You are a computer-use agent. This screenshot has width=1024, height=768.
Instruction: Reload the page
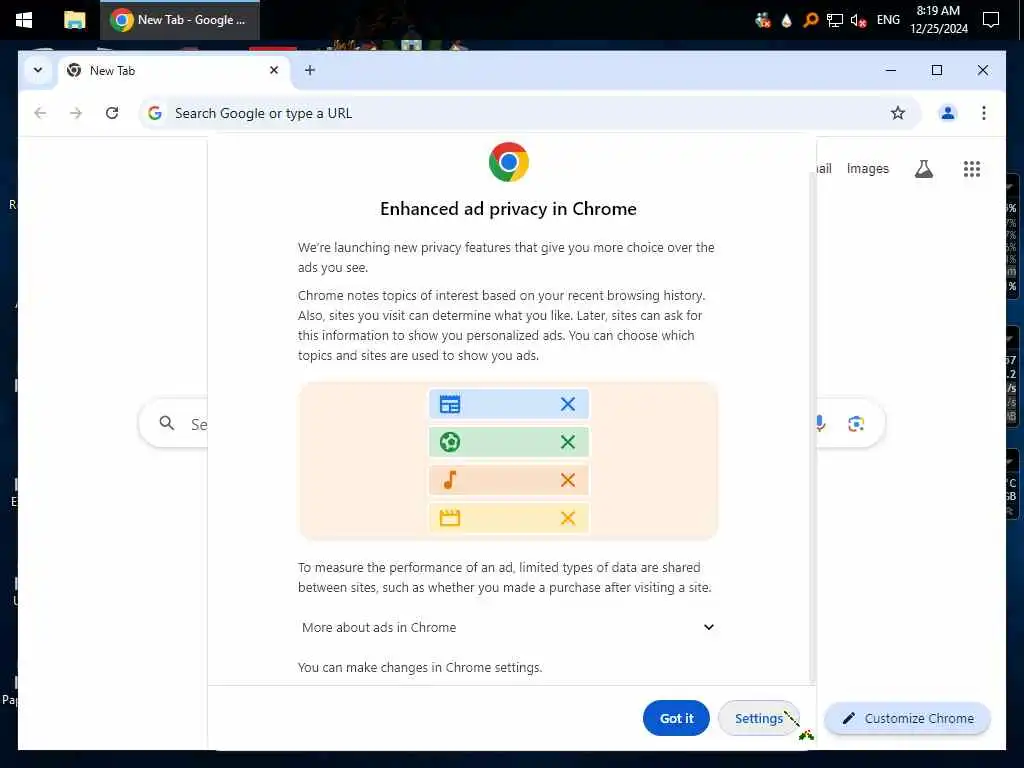(112, 113)
